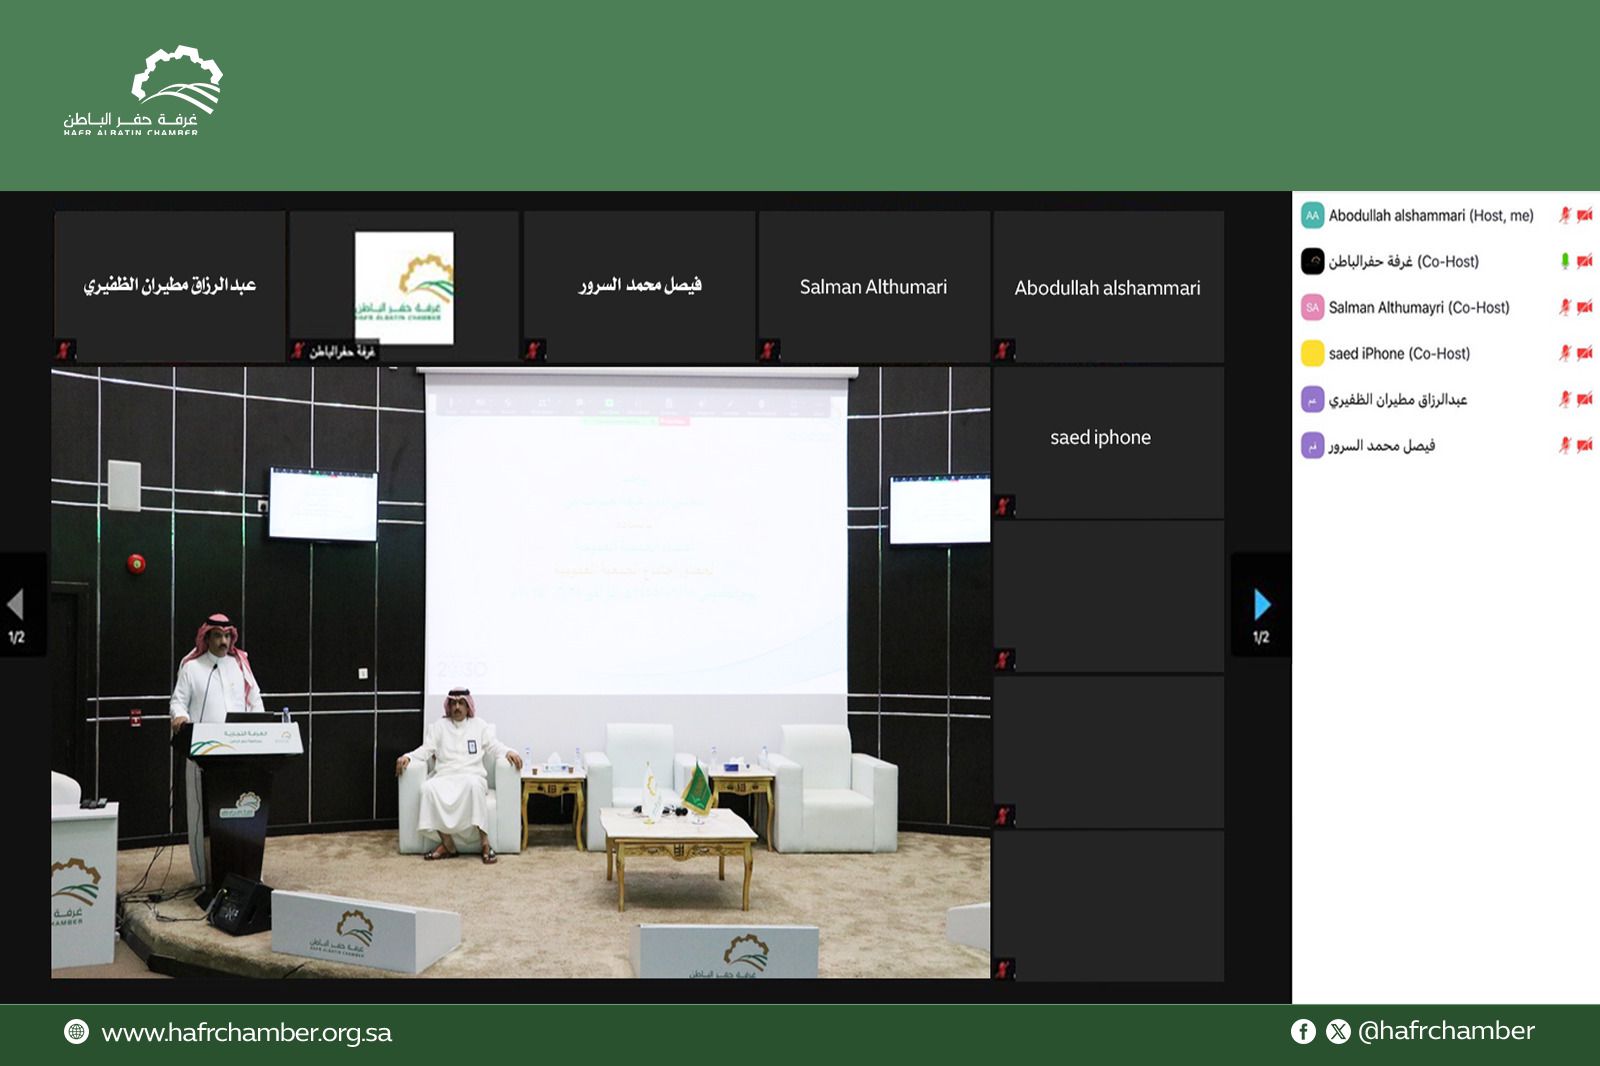Click the muted mic icon on Salman Althumari tile
Screen dimensions: 1600x1066
tap(768, 350)
